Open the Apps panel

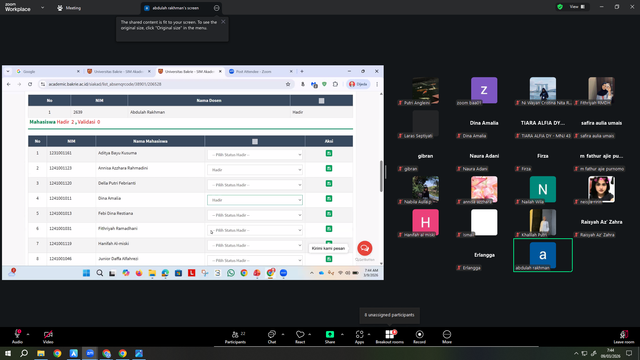click(359, 337)
